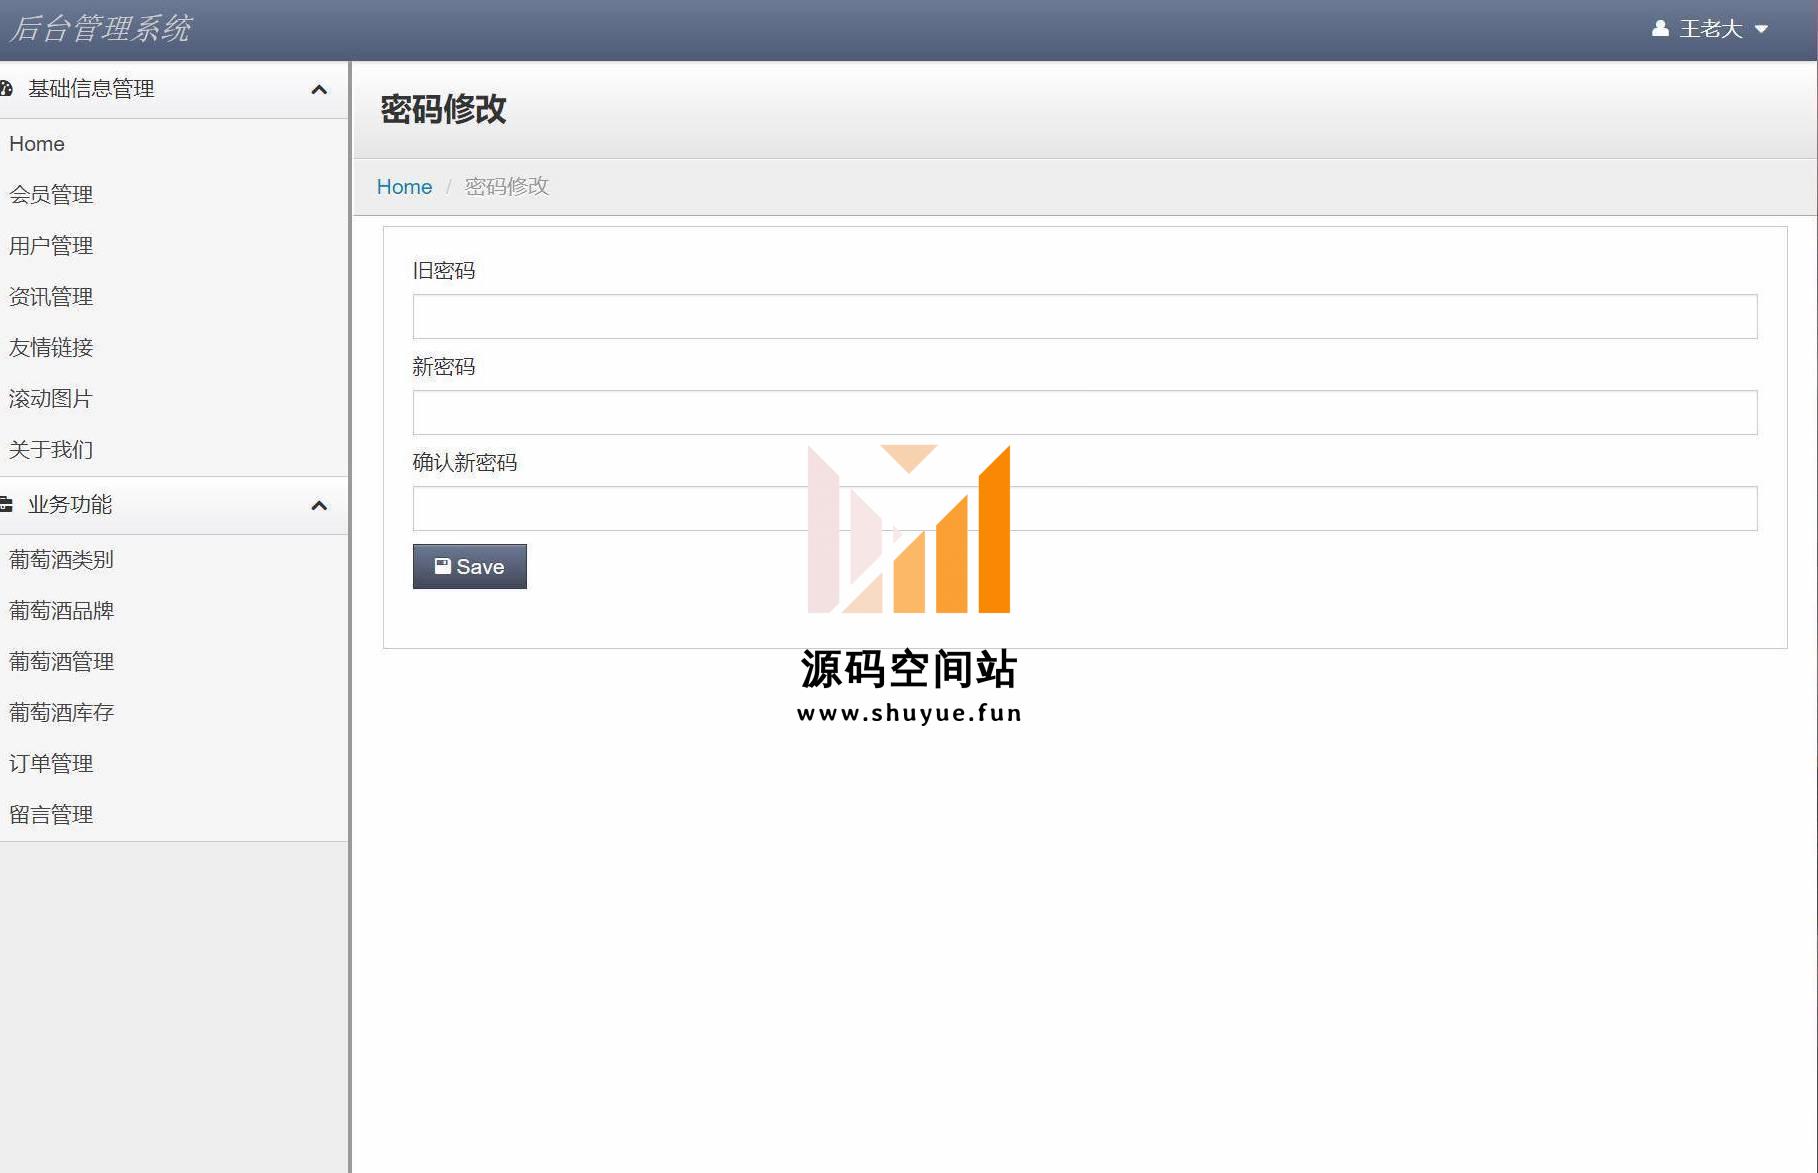Focus the 新密码 input field
The width and height of the screenshot is (1818, 1173).
coord(1085,412)
